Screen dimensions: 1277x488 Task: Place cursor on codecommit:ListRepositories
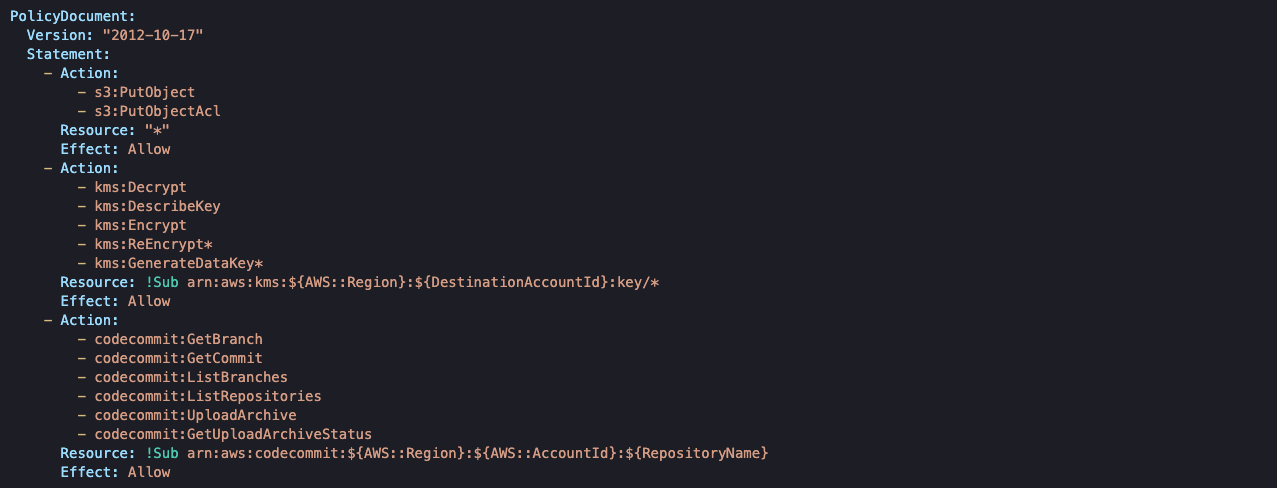pos(207,396)
